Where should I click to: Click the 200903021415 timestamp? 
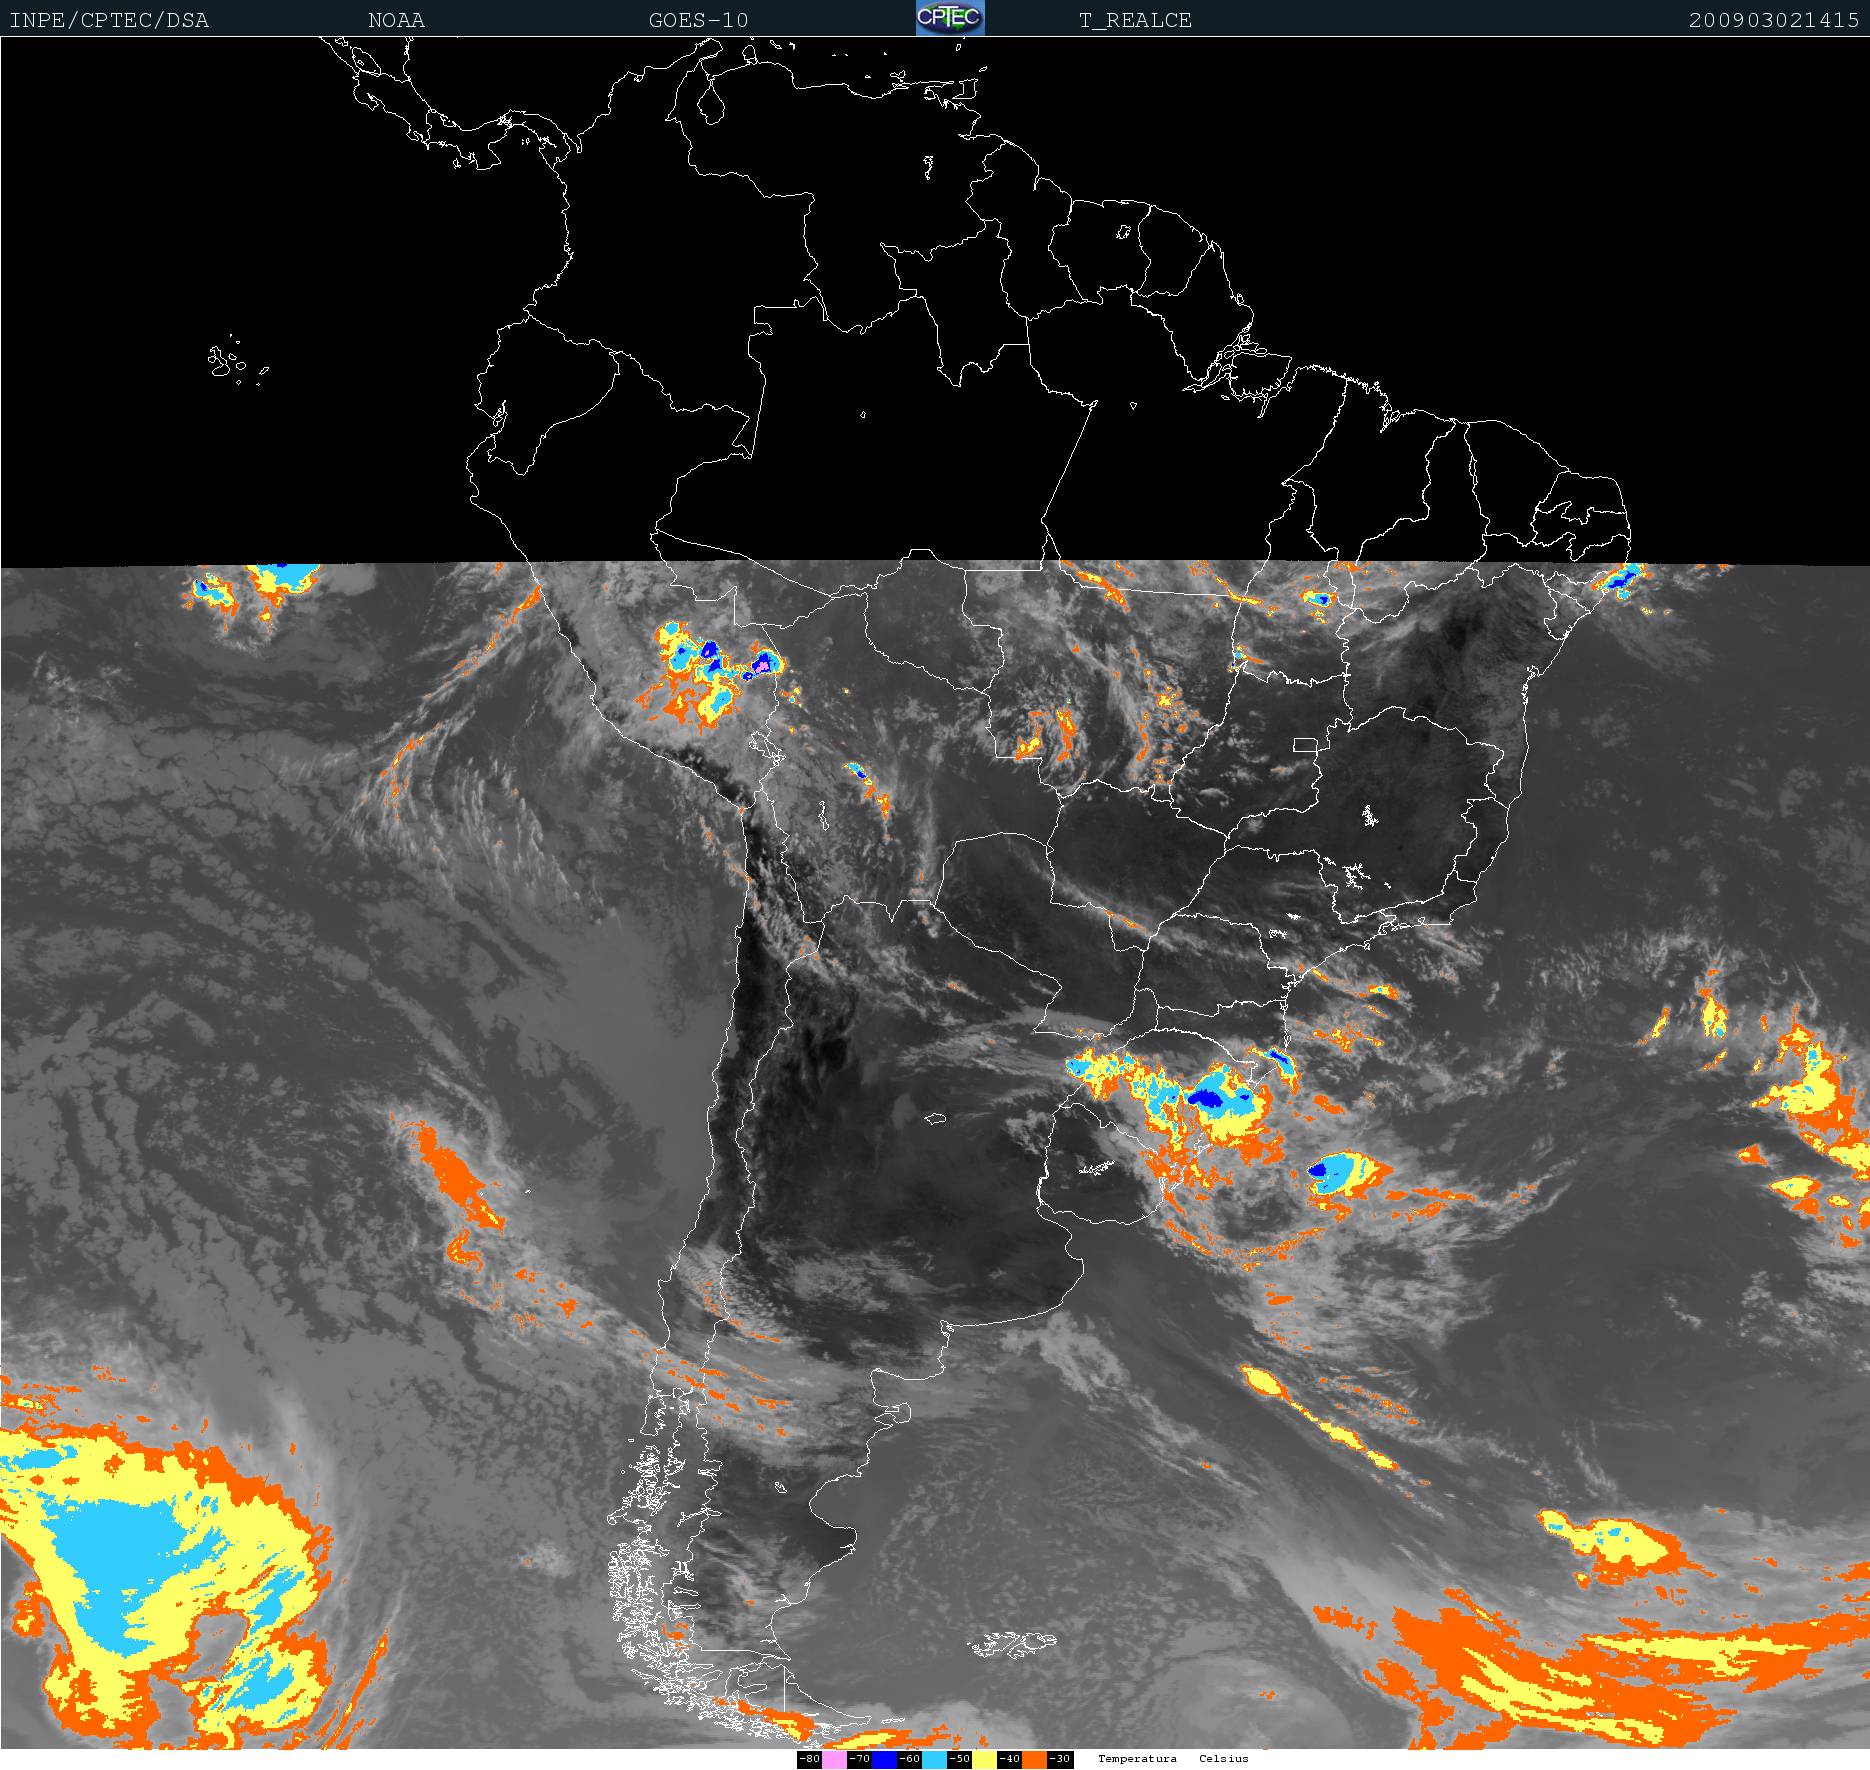[x=1774, y=20]
